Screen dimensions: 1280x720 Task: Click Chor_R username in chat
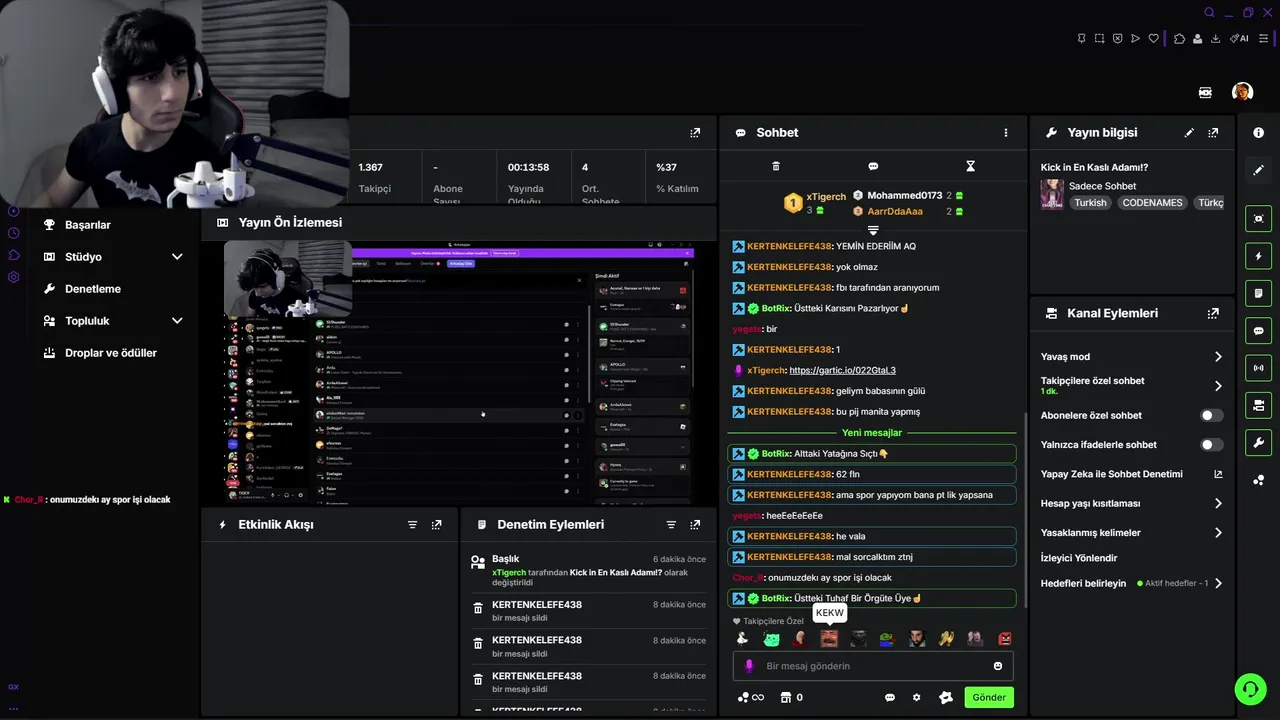[748, 578]
